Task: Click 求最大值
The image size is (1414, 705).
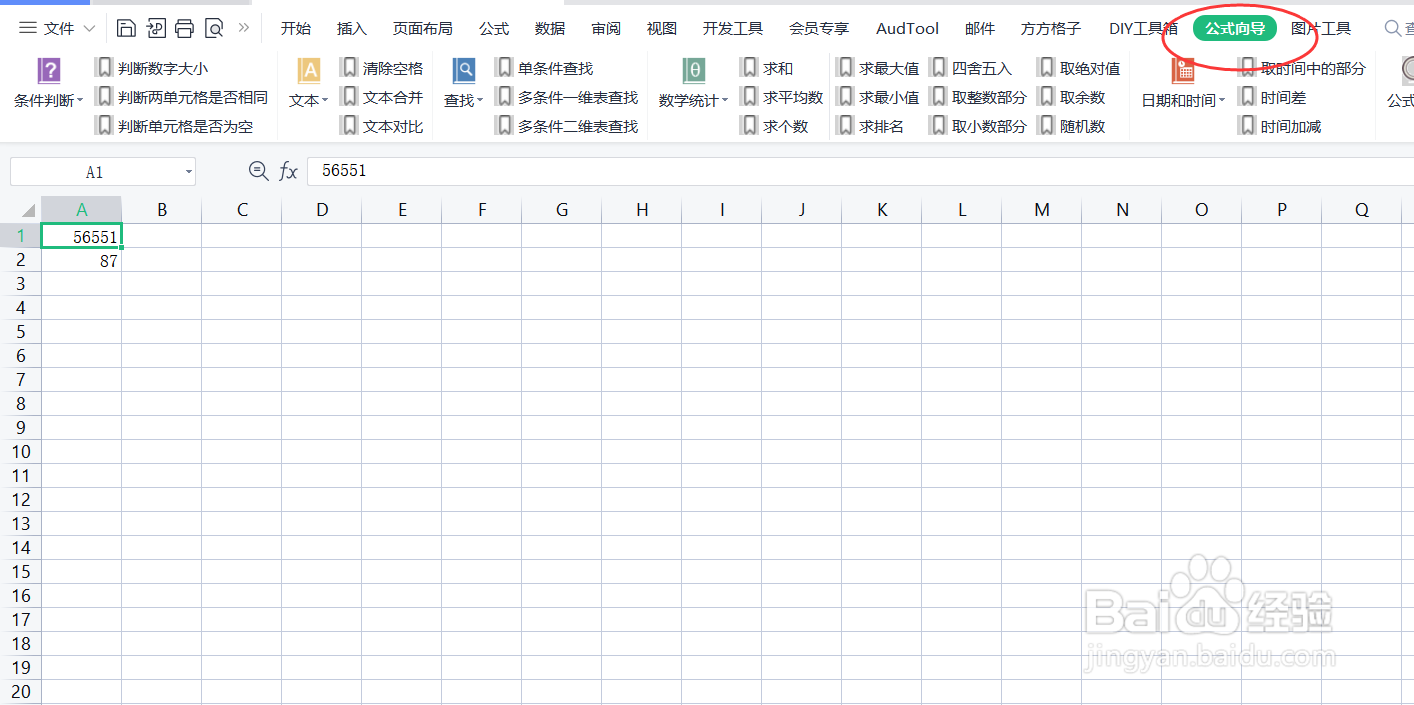Action: click(x=878, y=68)
